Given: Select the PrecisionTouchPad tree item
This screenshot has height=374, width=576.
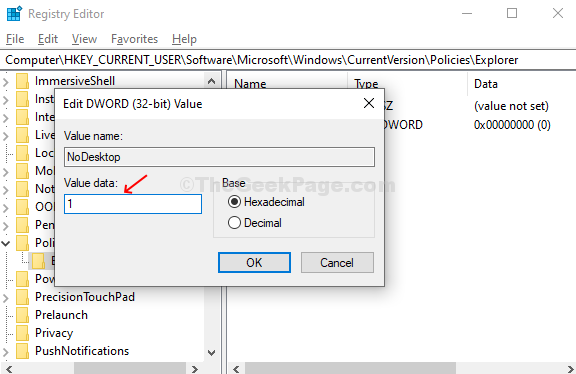Looking at the screenshot, I should click(85, 297).
